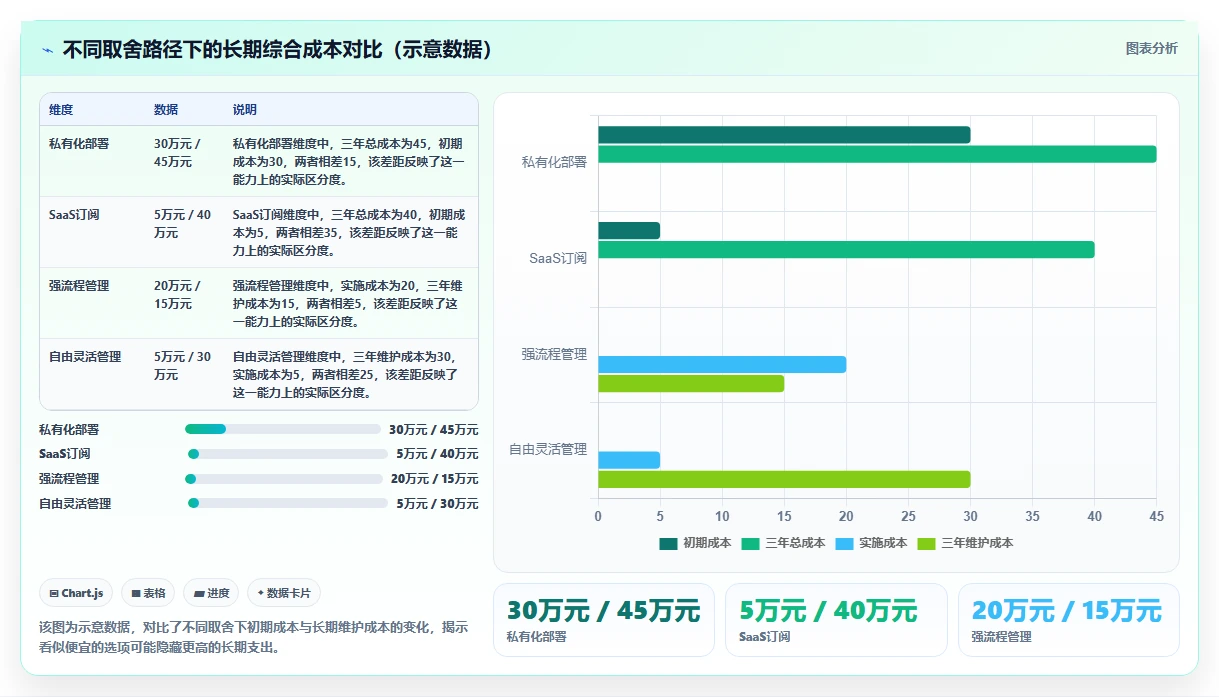Click the 私有化部署 row description text

click(349, 162)
